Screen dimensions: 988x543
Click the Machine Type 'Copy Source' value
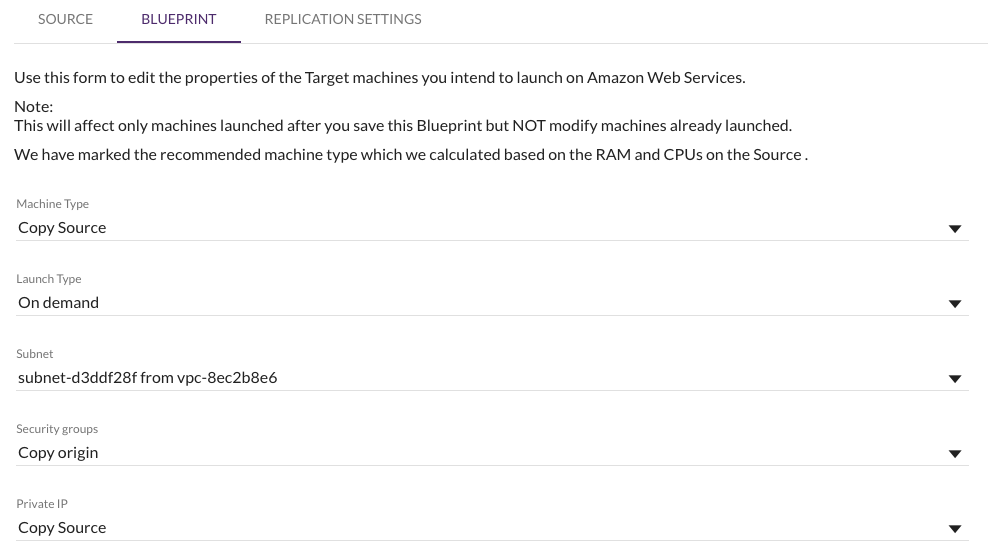tap(62, 227)
